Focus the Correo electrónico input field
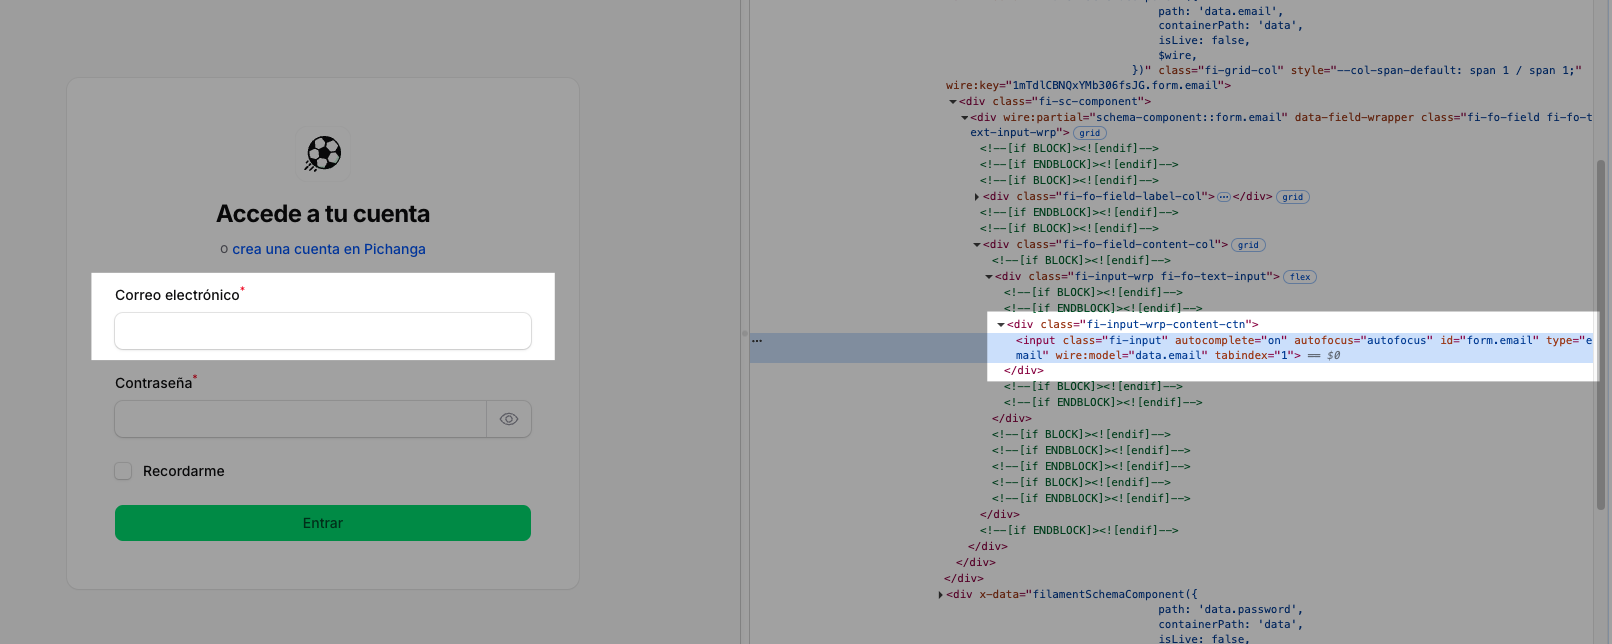The height and width of the screenshot is (644, 1612). 323,331
